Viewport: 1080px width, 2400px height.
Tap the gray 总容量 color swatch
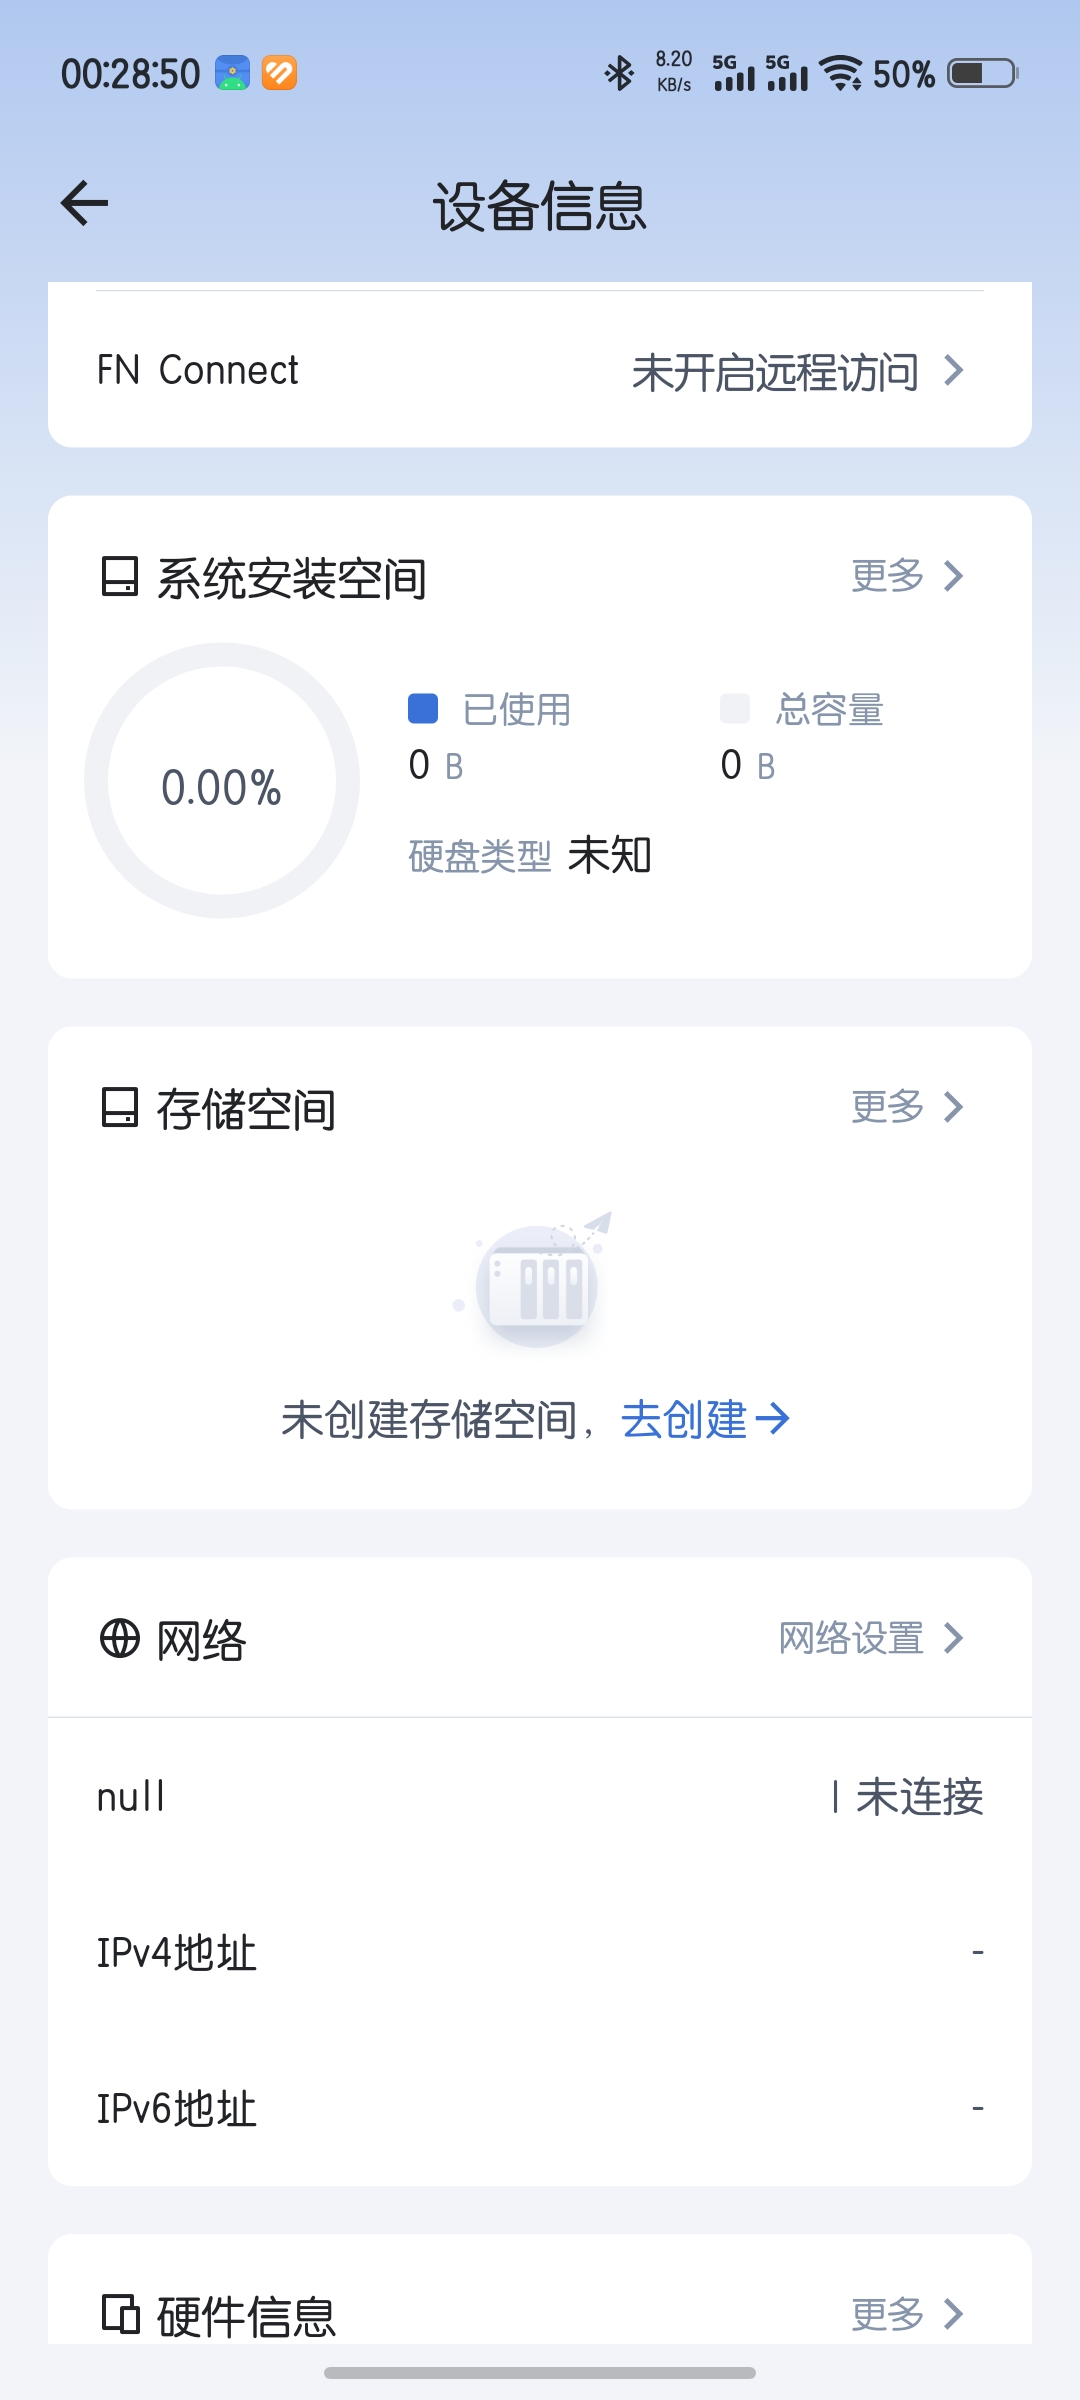(x=735, y=709)
